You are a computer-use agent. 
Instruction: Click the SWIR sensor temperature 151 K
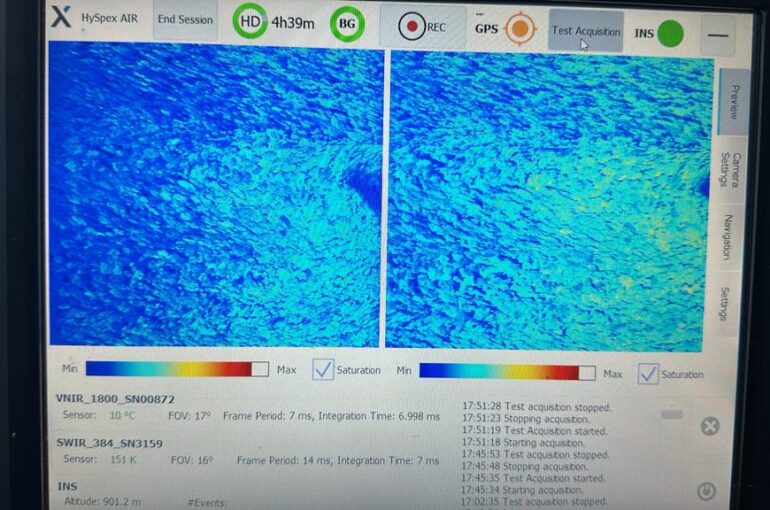pos(123,459)
